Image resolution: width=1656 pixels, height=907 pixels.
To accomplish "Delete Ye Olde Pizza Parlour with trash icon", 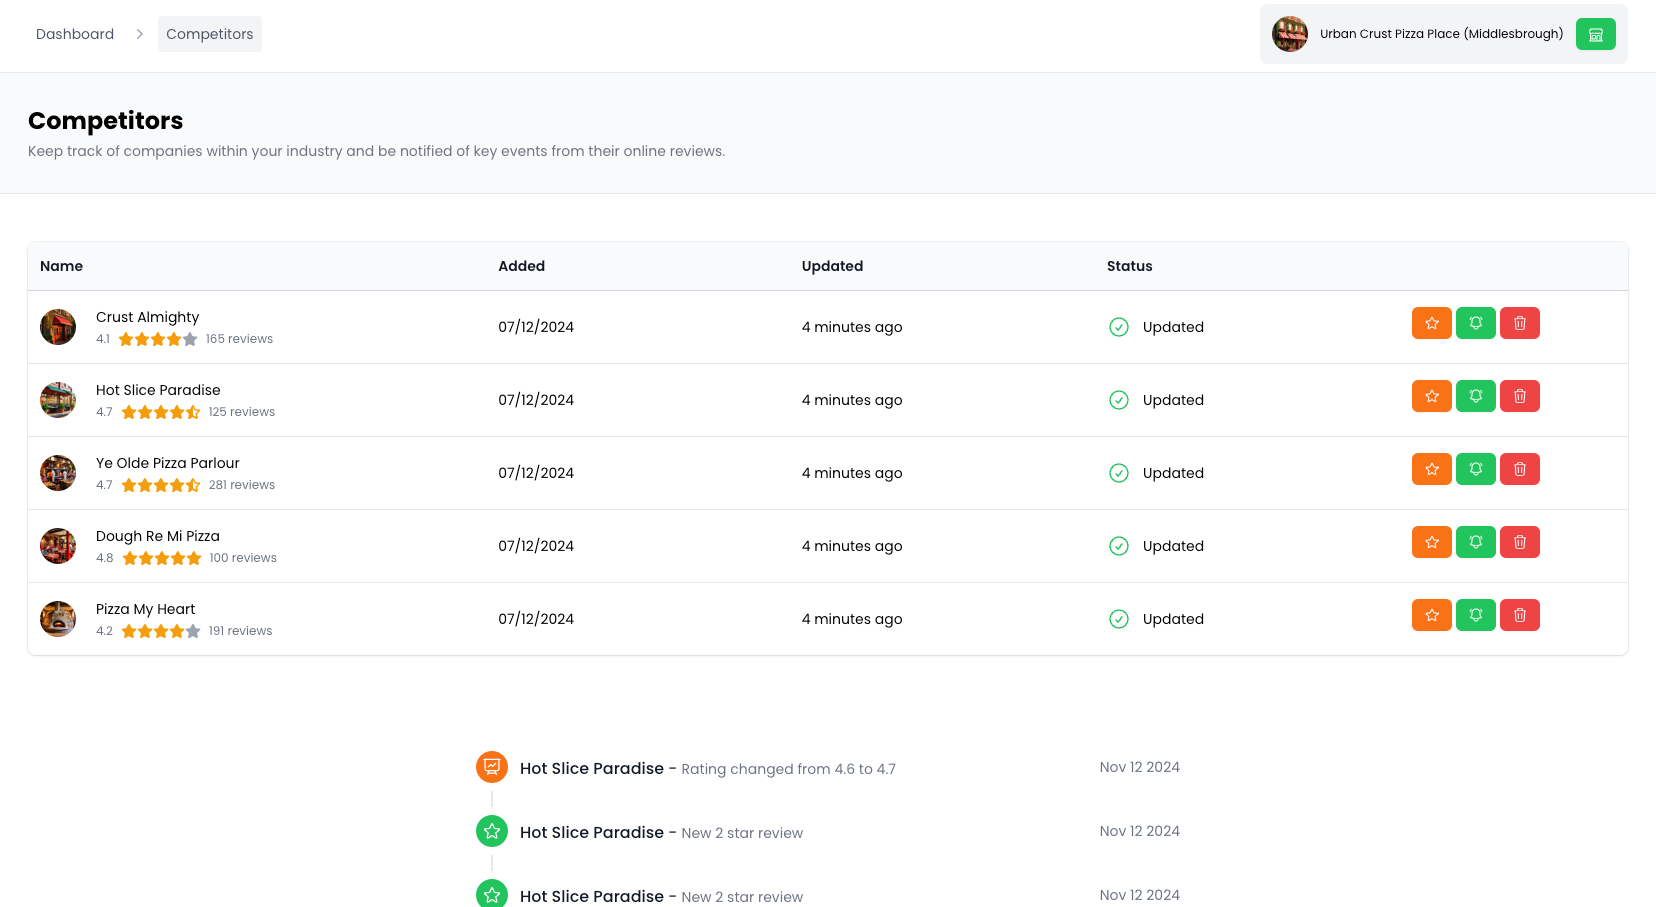I will pos(1519,469).
